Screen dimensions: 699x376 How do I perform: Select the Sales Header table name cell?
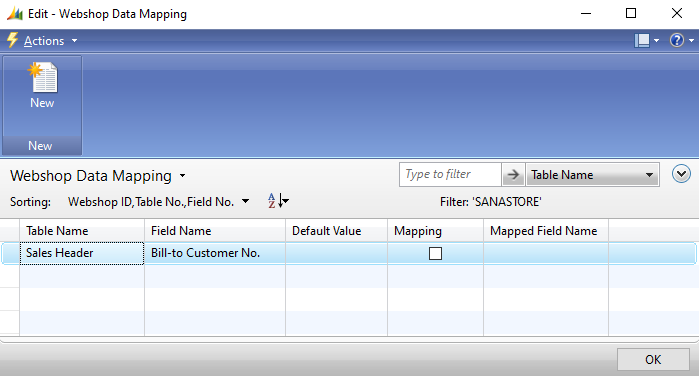pyautogui.click(x=82, y=253)
